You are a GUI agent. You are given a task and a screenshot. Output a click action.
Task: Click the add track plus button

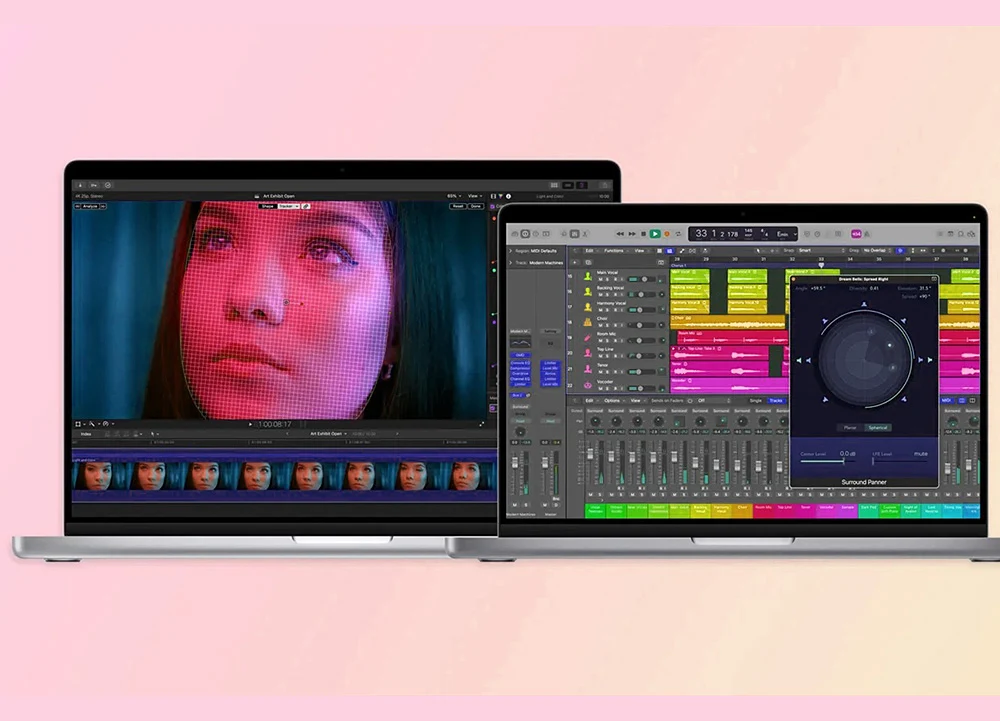(x=575, y=262)
